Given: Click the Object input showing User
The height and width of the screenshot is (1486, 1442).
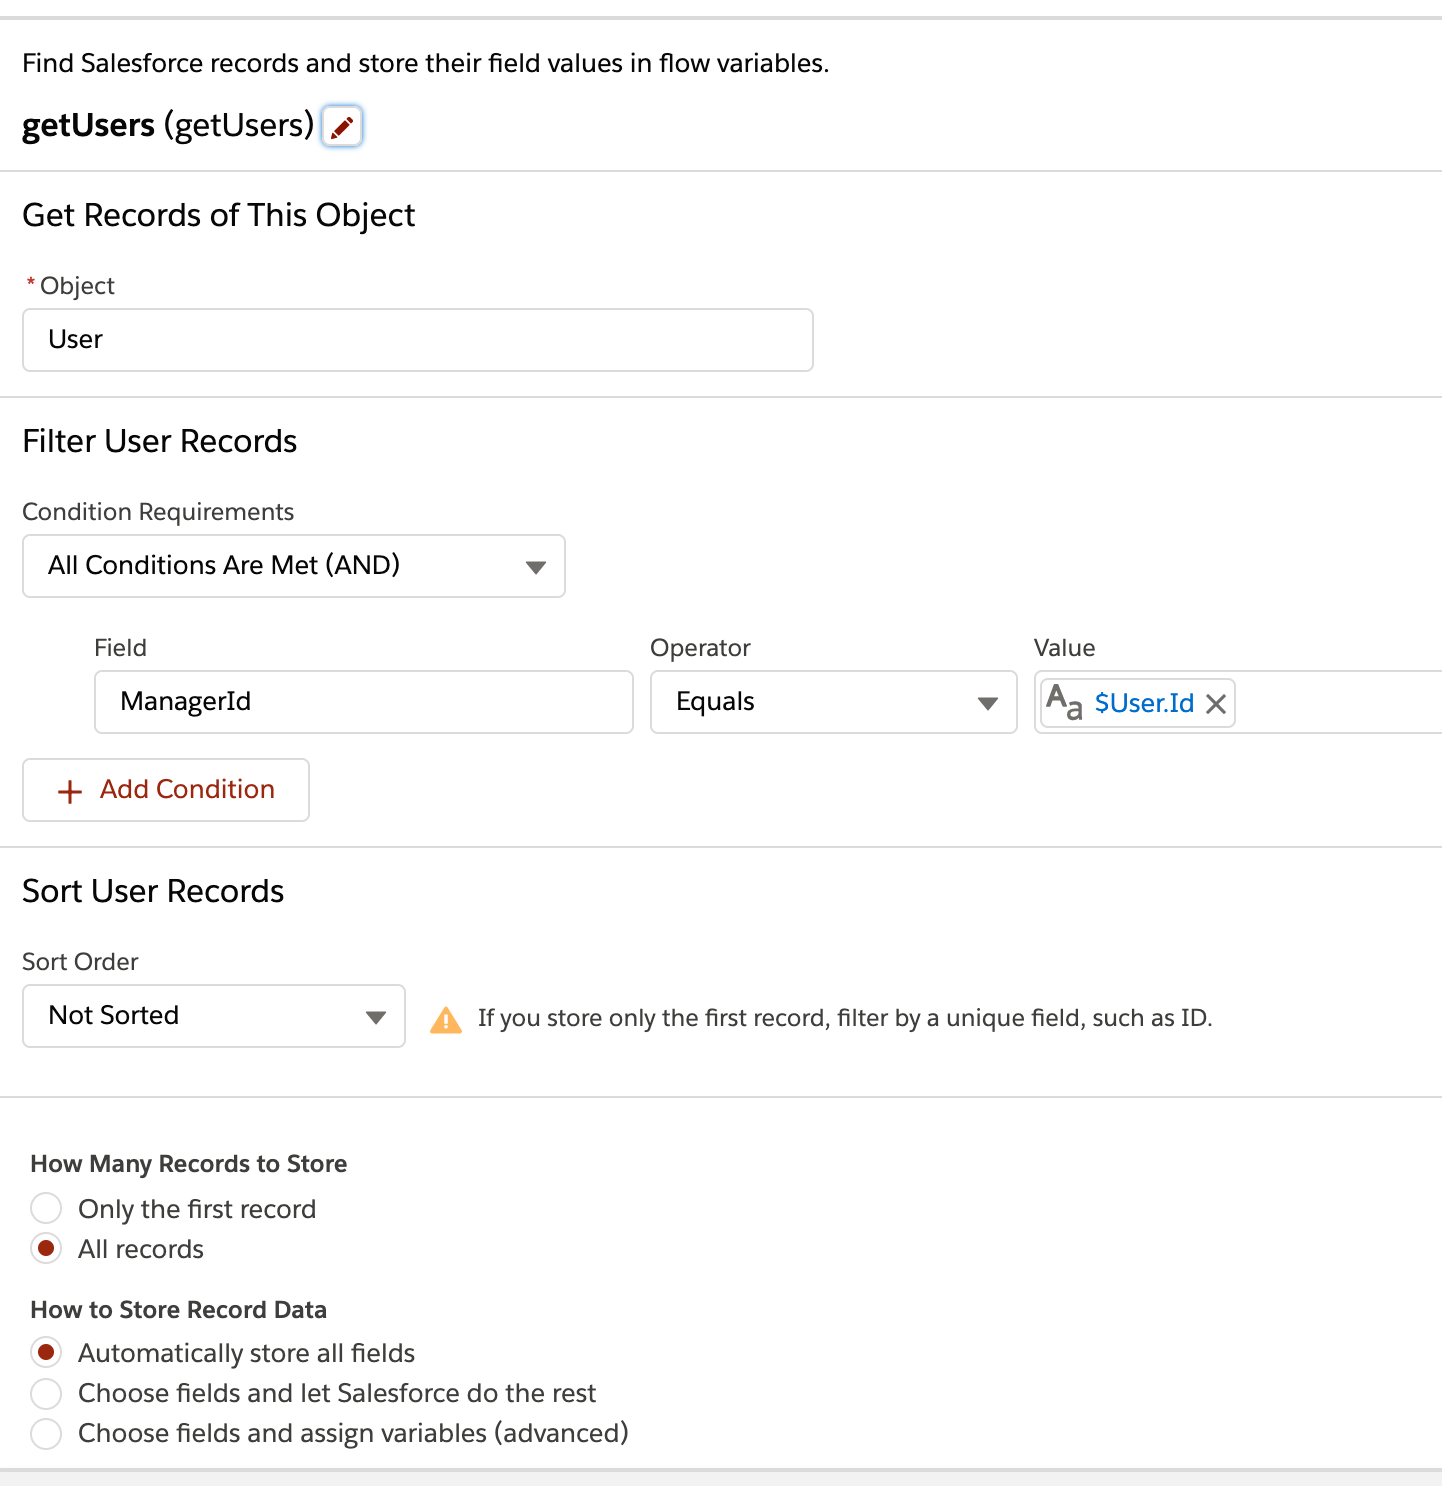Looking at the screenshot, I should (417, 340).
